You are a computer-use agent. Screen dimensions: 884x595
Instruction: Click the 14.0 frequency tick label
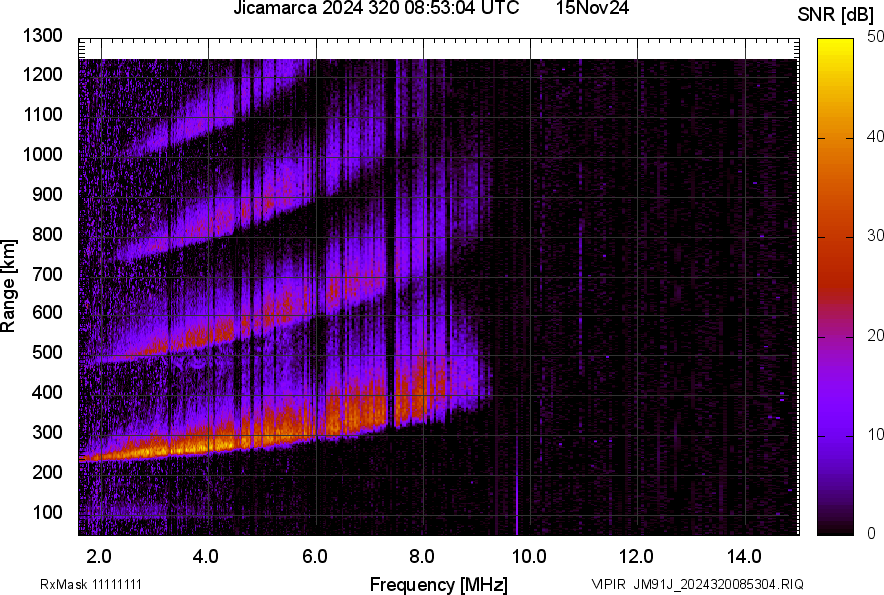(x=744, y=555)
